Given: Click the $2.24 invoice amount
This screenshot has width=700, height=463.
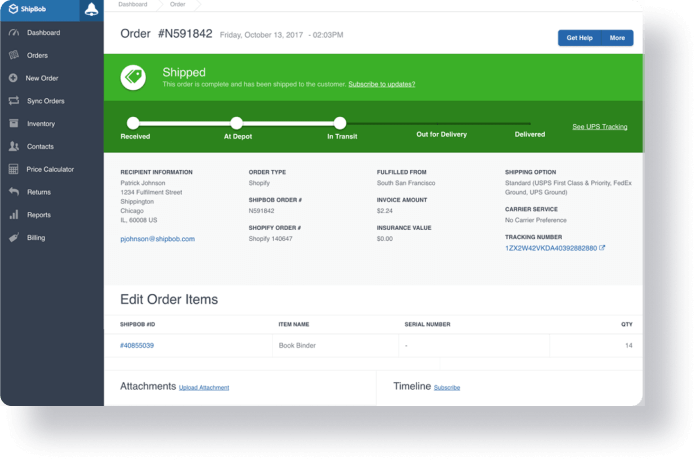Looking at the screenshot, I should pyautogui.click(x=385, y=211).
